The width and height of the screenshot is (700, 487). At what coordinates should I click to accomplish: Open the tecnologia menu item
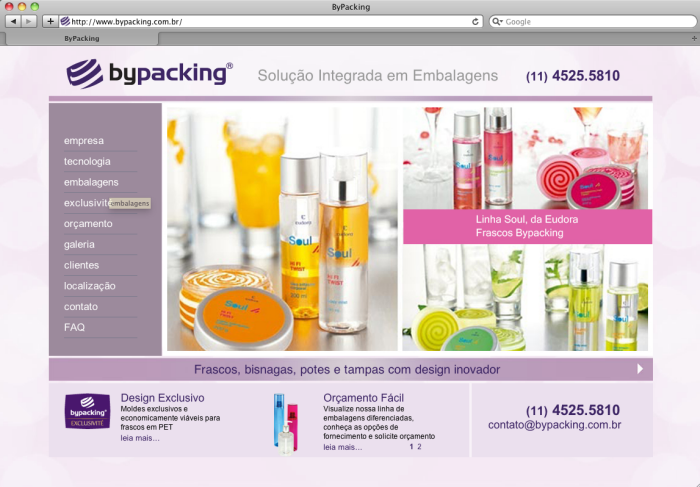coord(87,161)
